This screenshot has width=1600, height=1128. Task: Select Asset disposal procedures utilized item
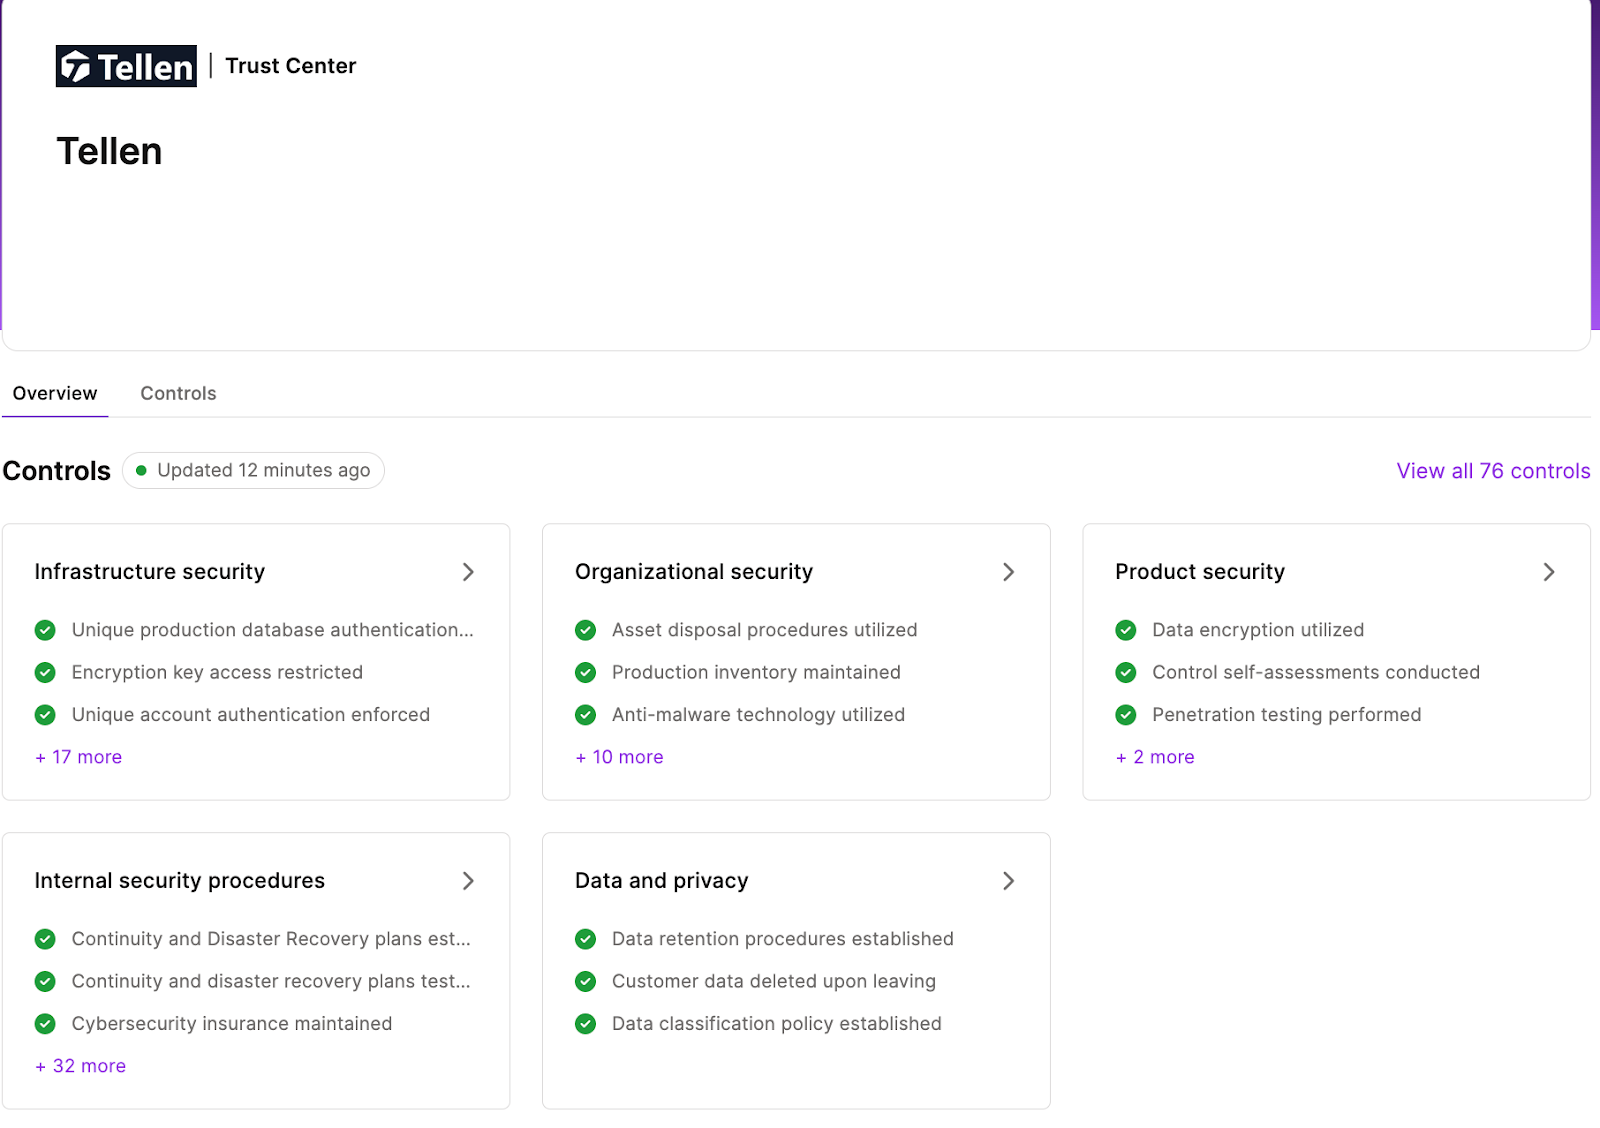(x=765, y=630)
